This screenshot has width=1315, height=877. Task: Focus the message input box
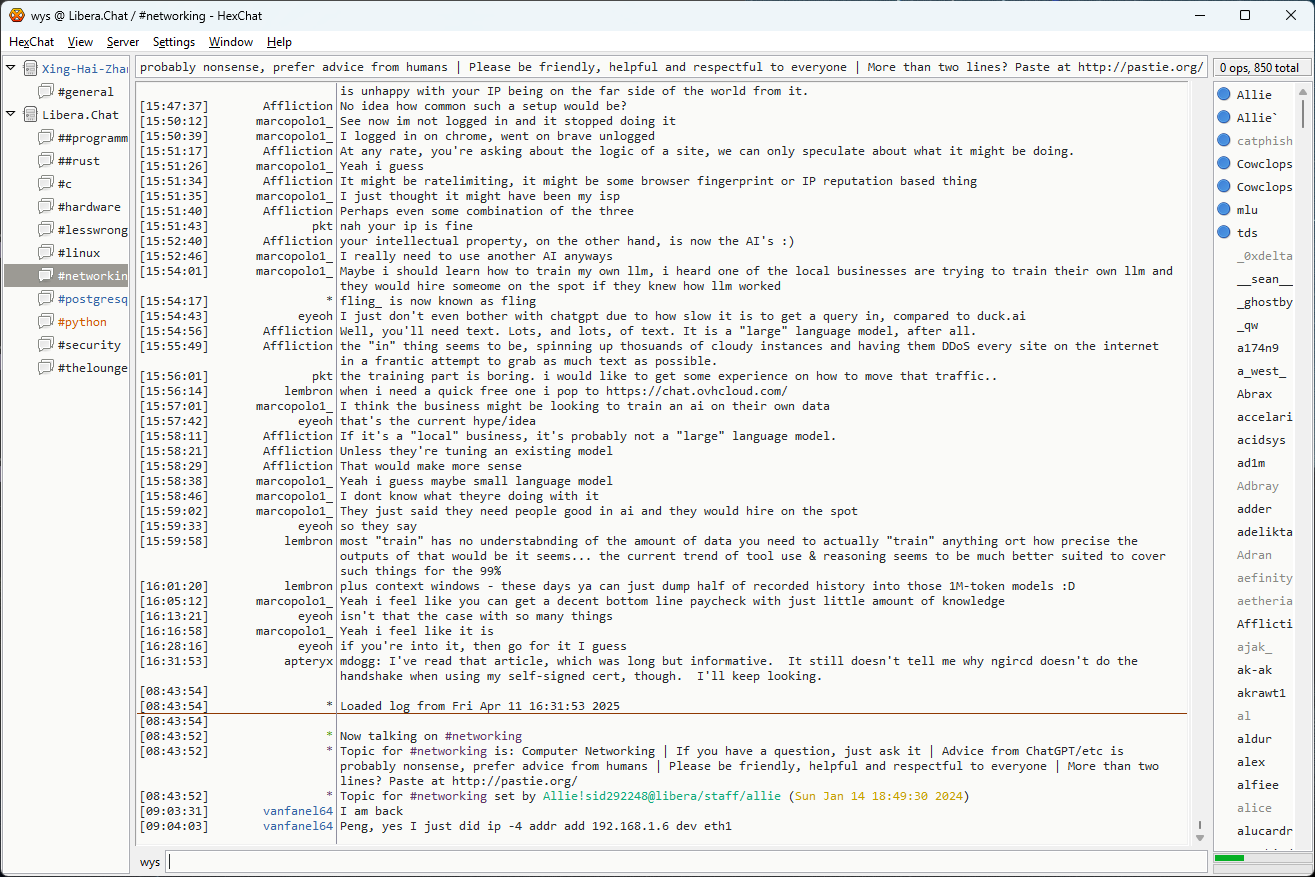point(686,861)
